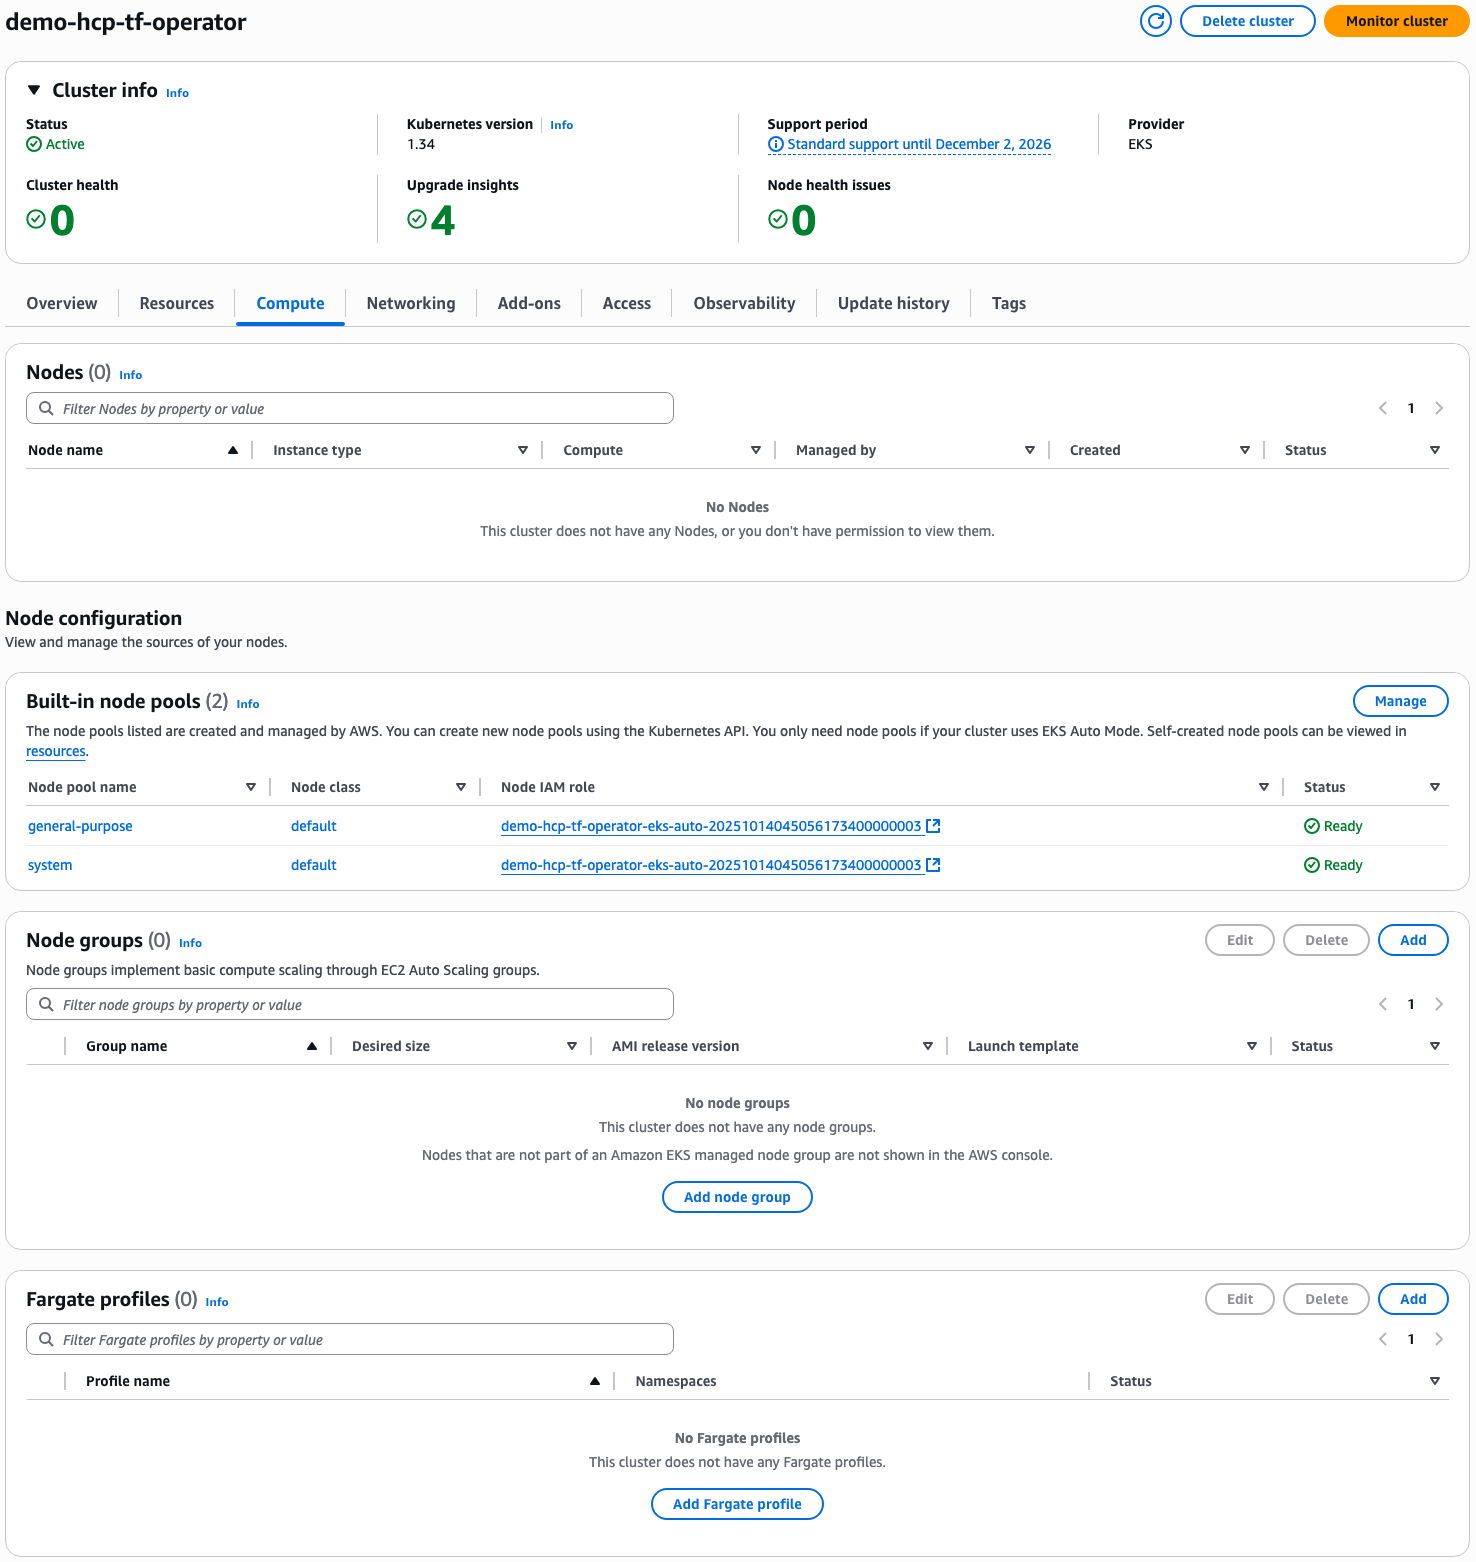This screenshot has height=1562, width=1476.
Task: Click external link icon in system row
Action: pos(933,865)
